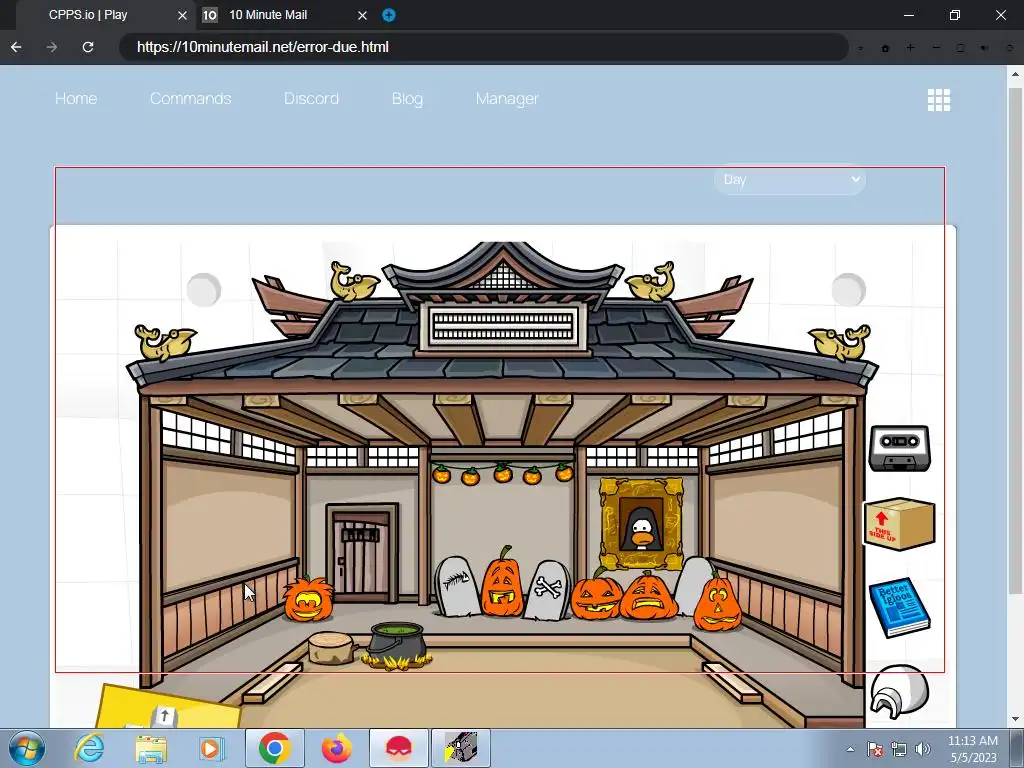The image size is (1024, 768).
Task: Open the Windows Start button
Action: [27, 748]
